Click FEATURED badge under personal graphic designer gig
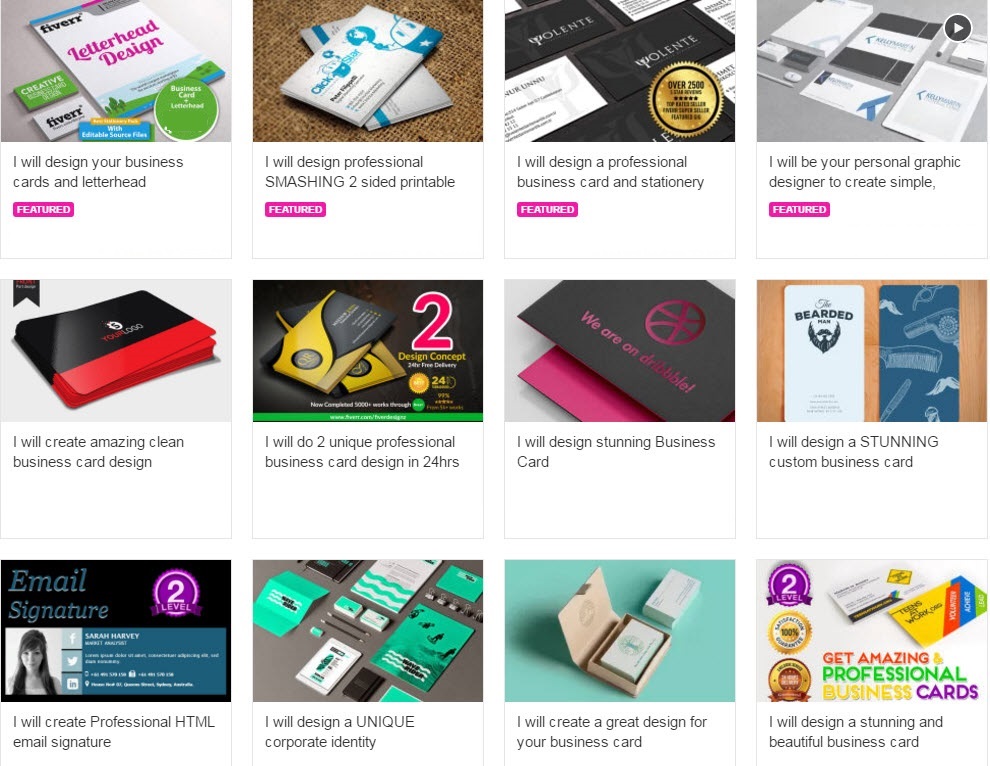 coord(799,210)
